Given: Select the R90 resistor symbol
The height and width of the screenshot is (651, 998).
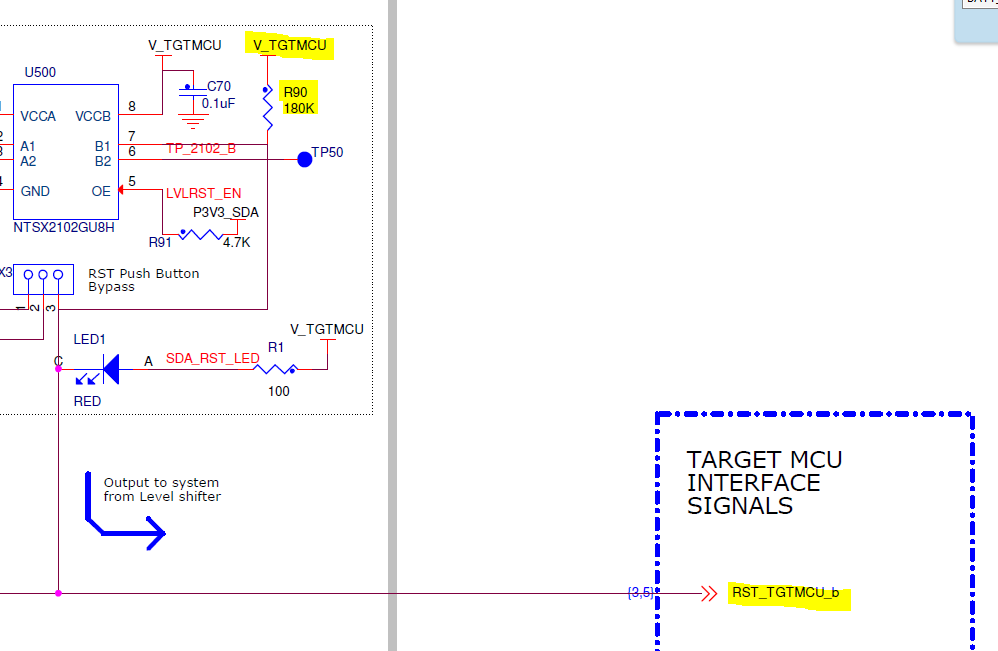Looking at the screenshot, I should pos(268,107).
